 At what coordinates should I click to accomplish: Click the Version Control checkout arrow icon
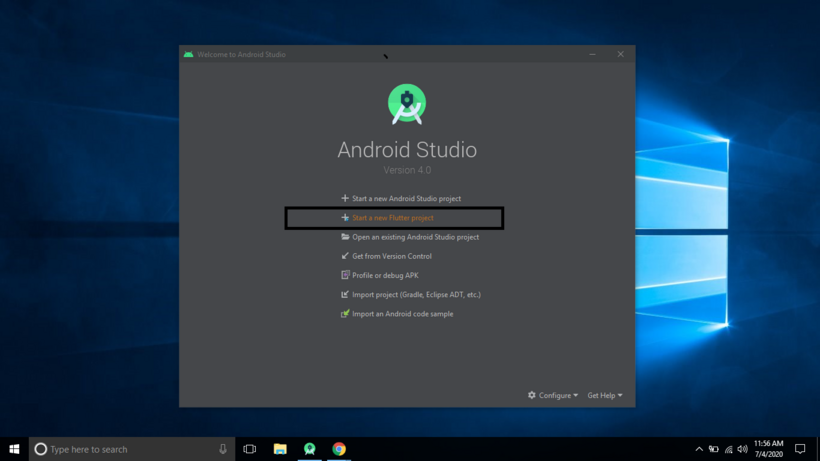[345, 256]
